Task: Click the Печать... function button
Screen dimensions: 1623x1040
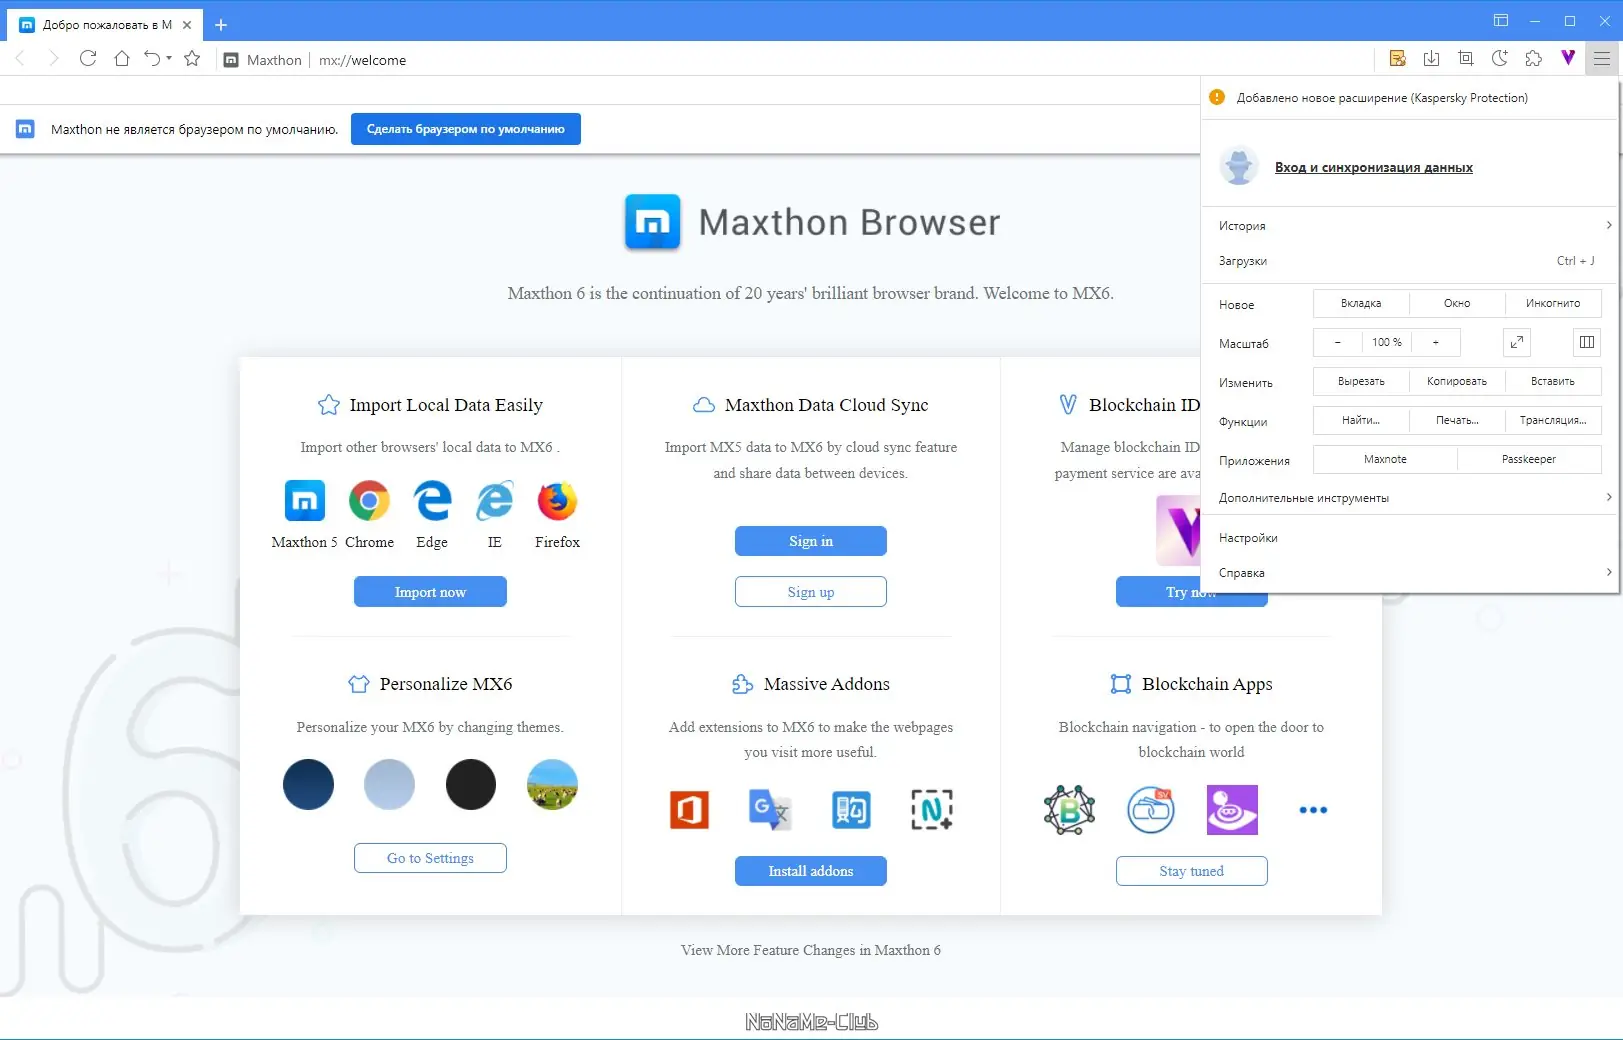Action: coord(1457,420)
